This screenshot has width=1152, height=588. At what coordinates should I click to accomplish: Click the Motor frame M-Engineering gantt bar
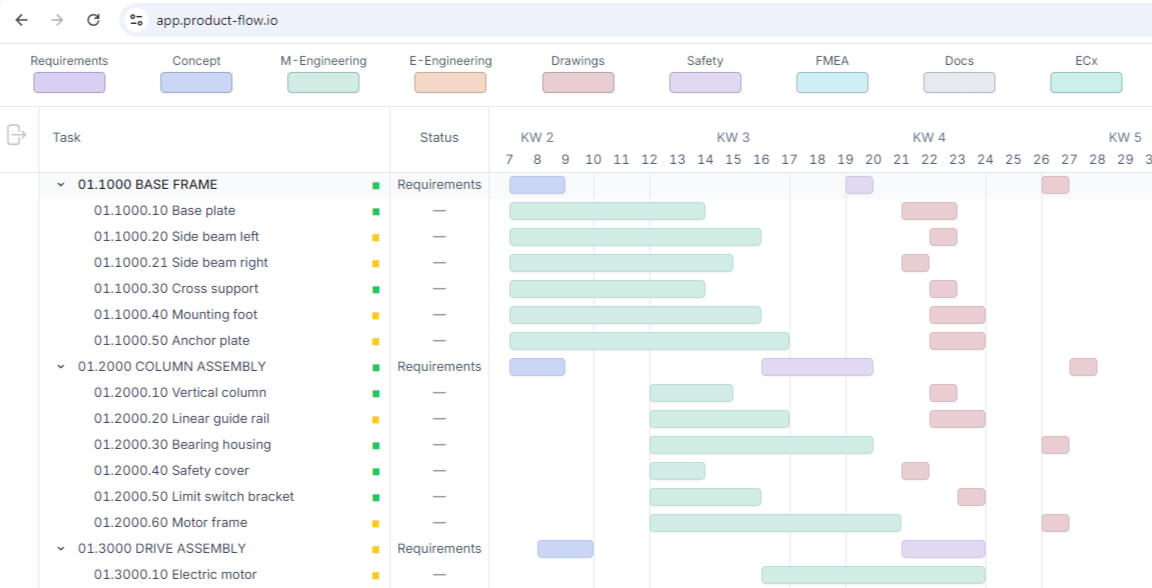pos(775,523)
